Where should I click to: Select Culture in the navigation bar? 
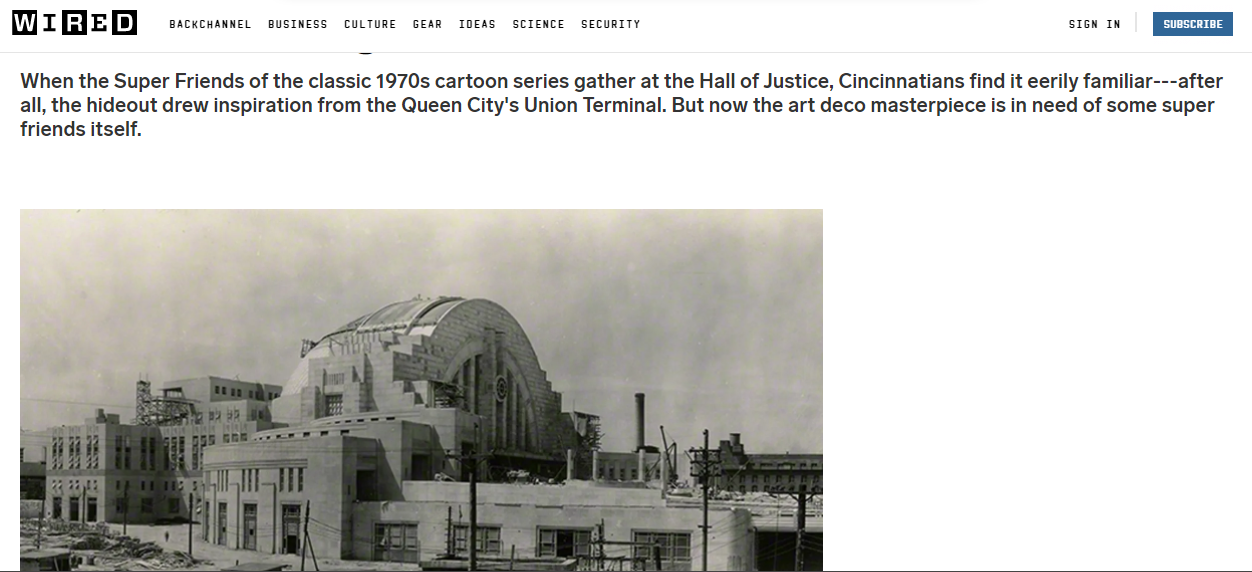(370, 24)
